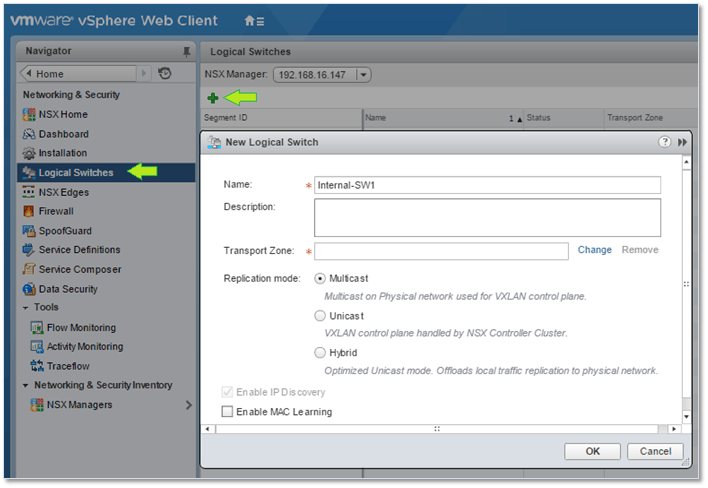The width and height of the screenshot is (708, 488).
Task: Click dialog horizontal scrollbar left arrow
Action: tap(207, 429)
